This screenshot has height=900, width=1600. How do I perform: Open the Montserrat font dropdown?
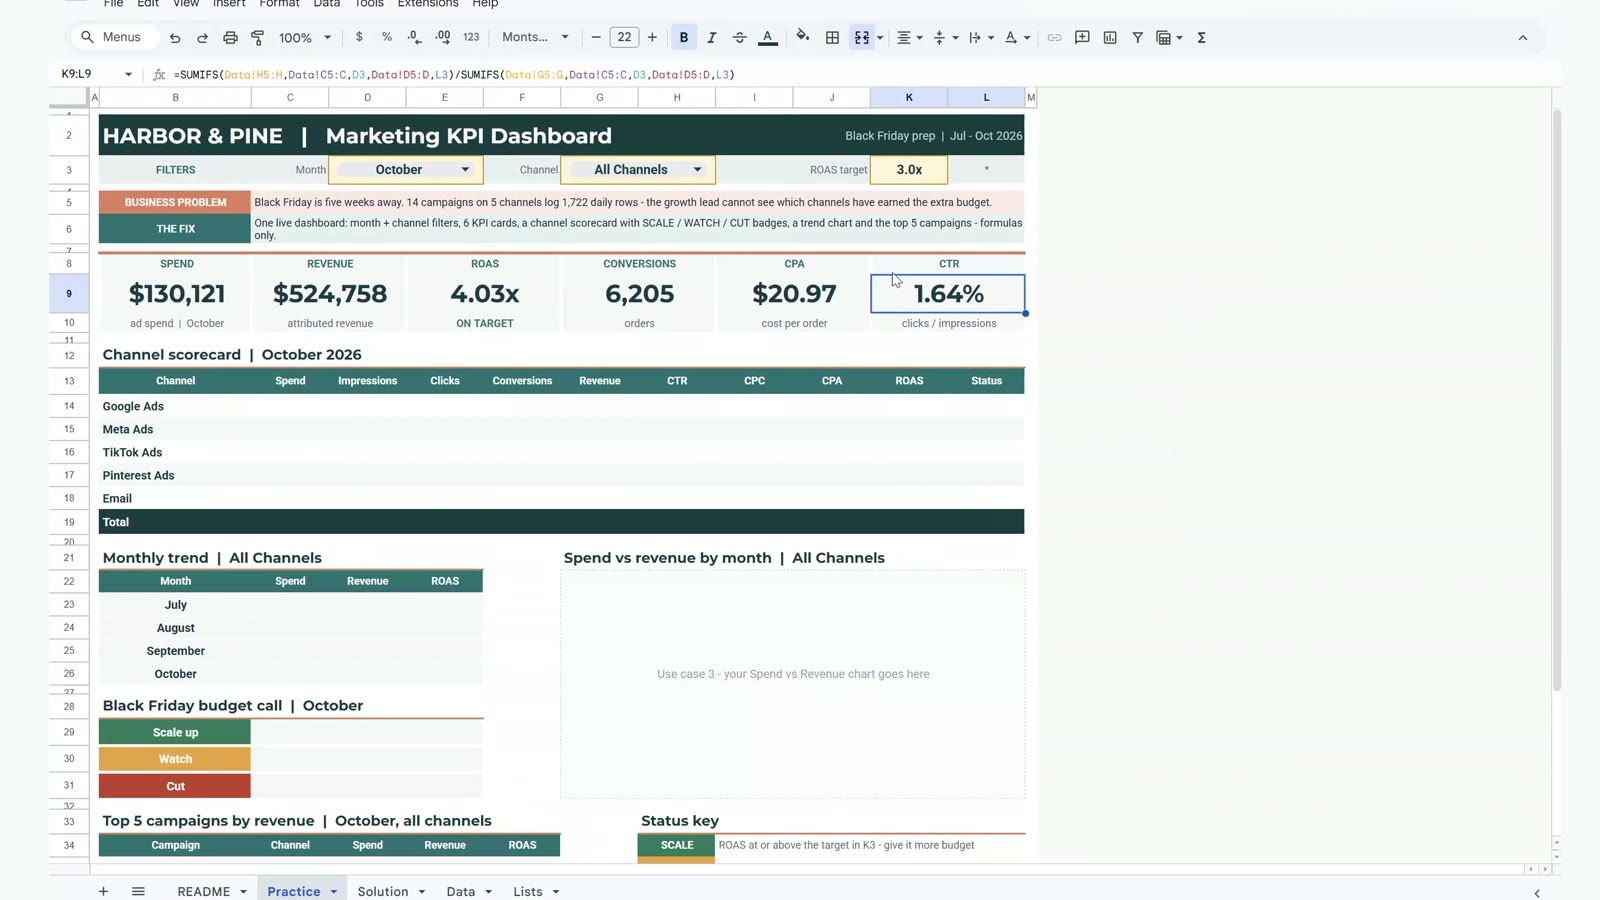(x=535, y=37)
